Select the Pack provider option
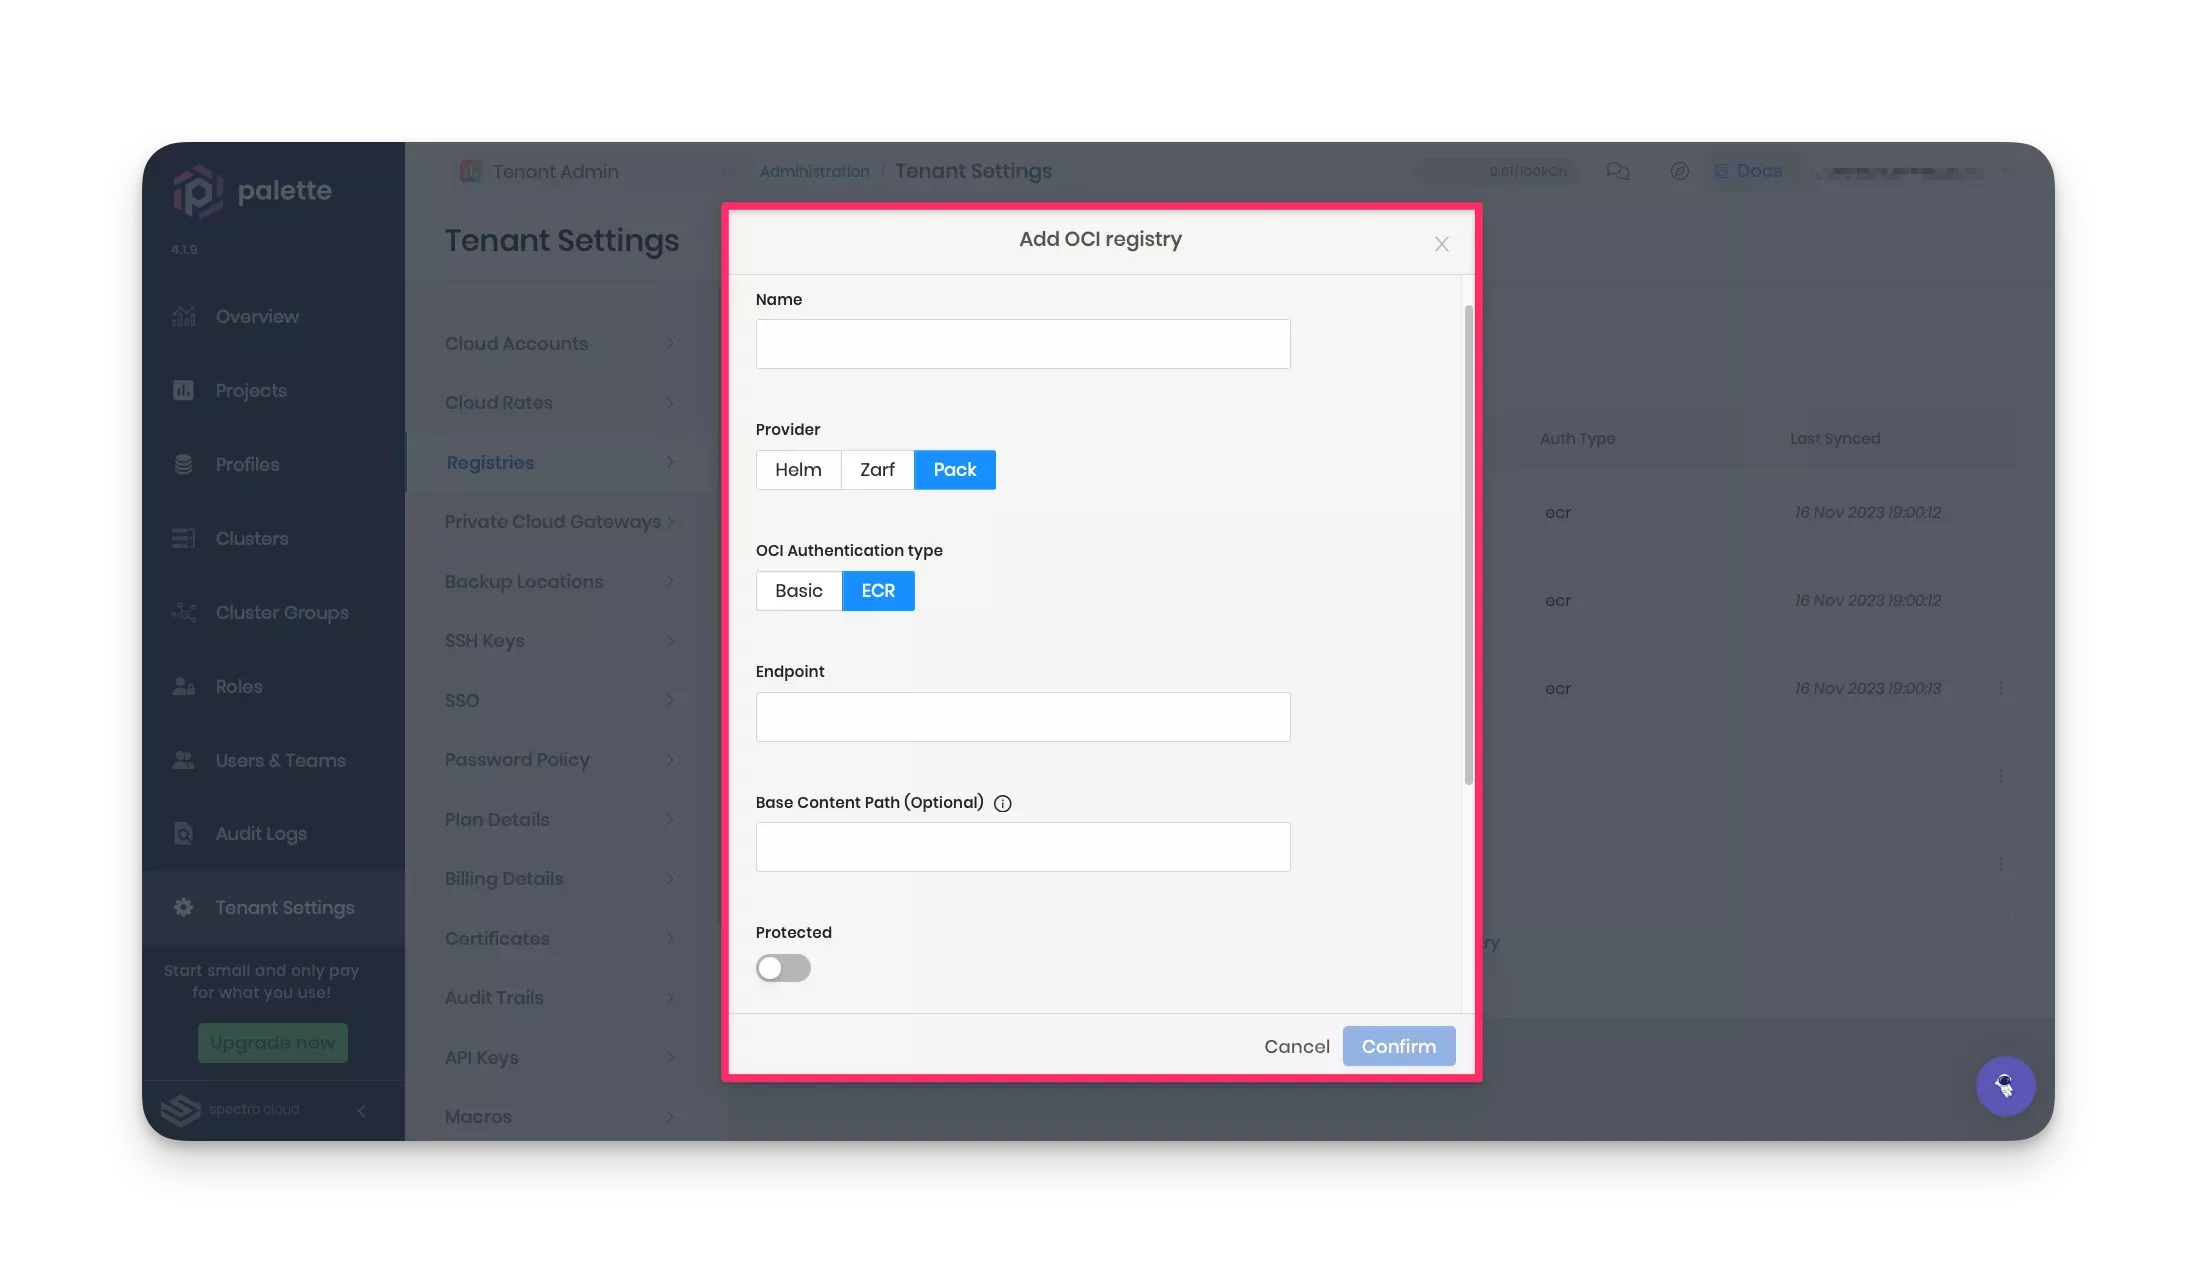The image size is (2197, 1283). (x=954, y=469)
